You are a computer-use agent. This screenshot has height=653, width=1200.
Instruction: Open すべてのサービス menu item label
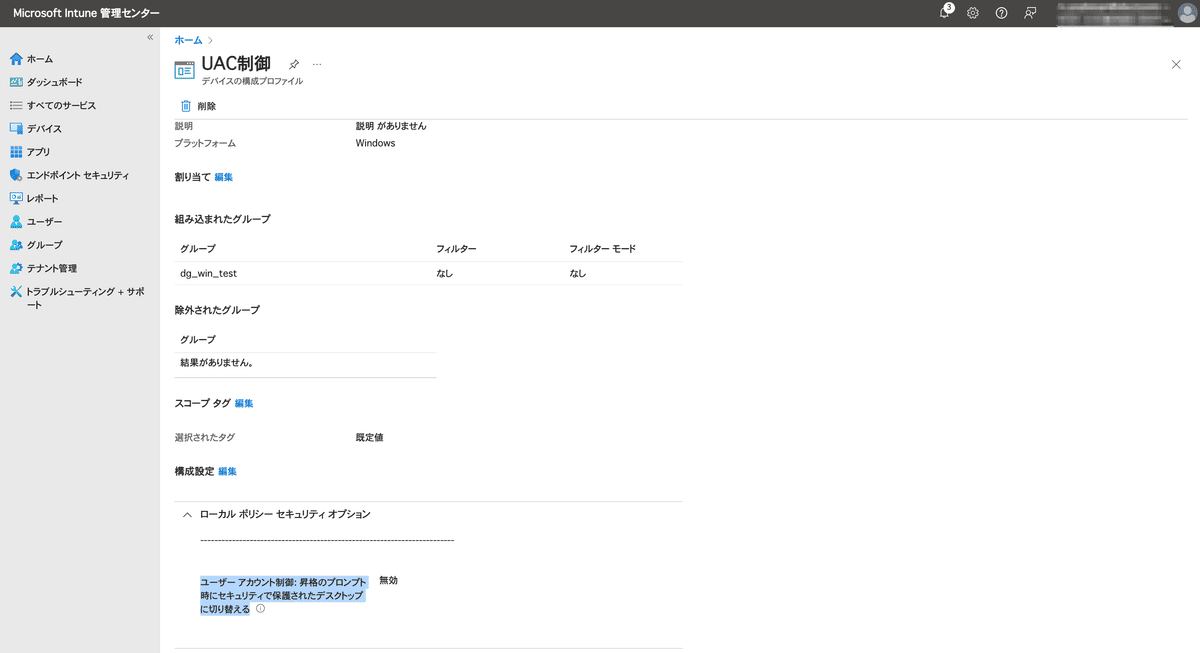pos(62,105)
